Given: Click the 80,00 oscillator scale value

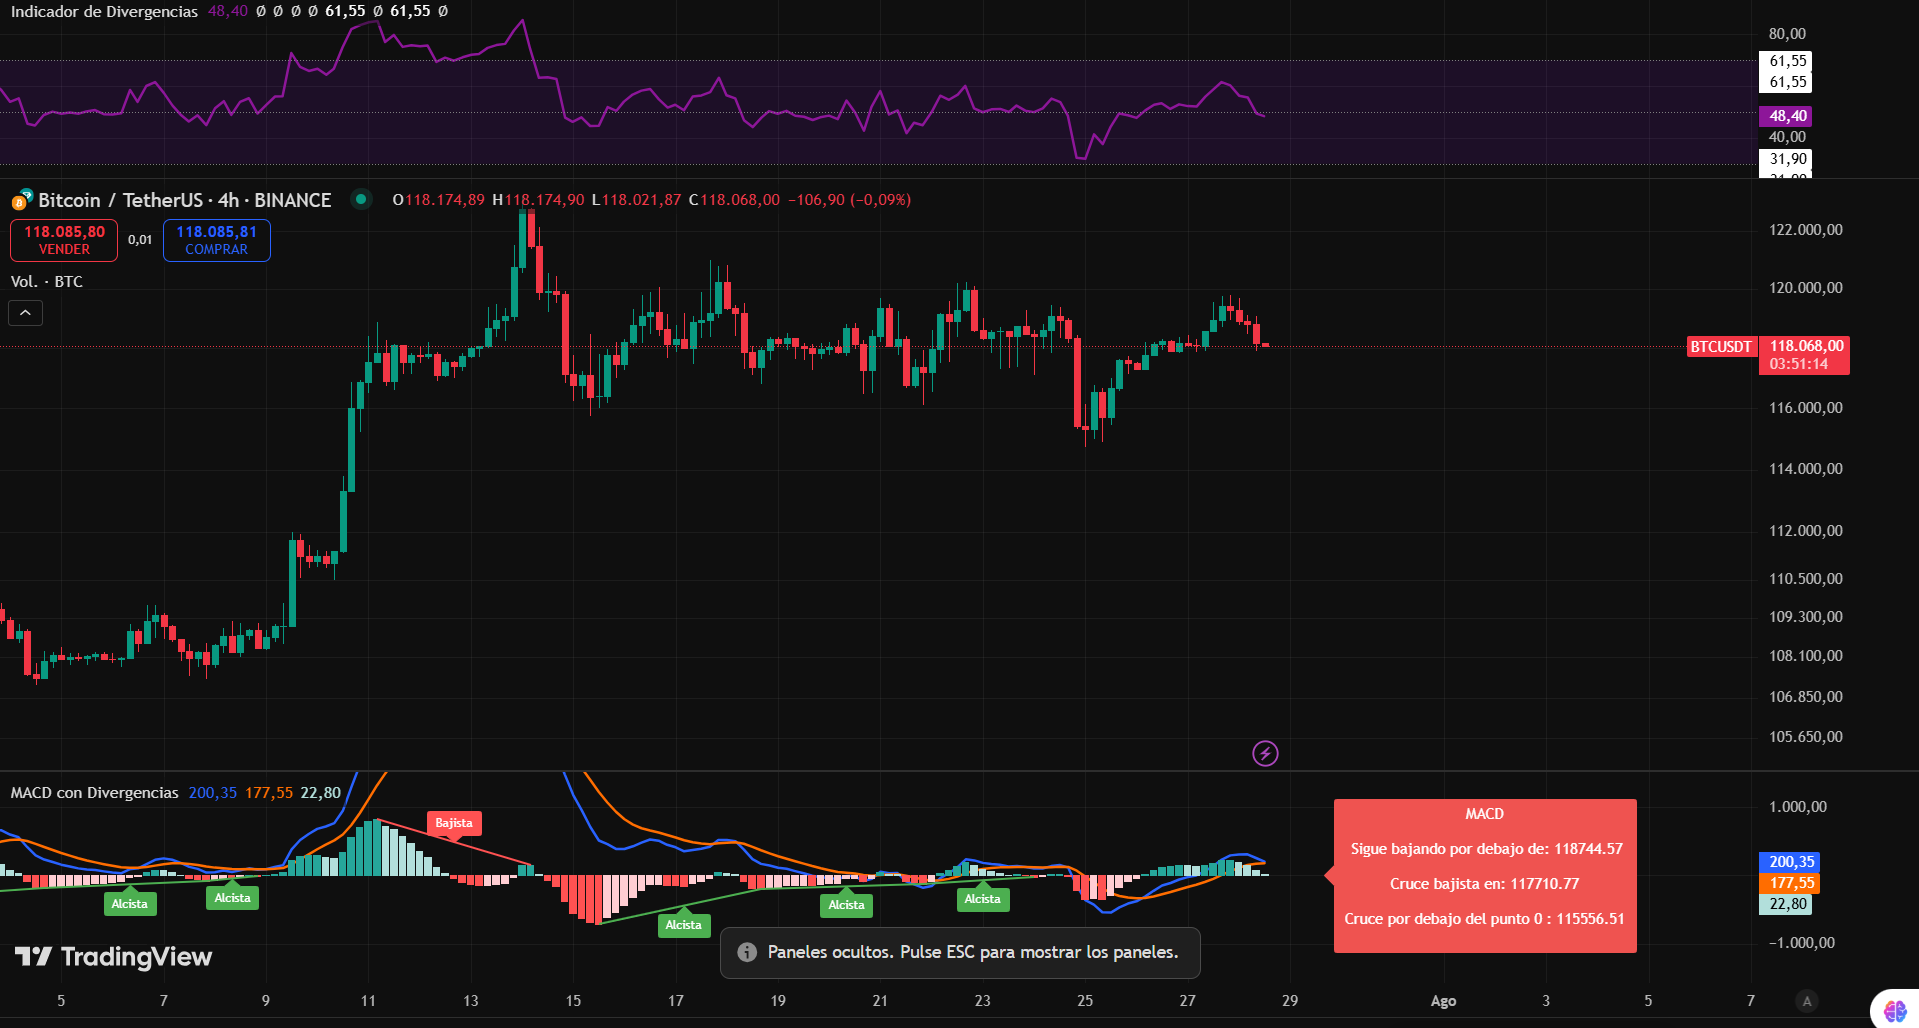Looking at the screenshot, I should coord(1787,34).
